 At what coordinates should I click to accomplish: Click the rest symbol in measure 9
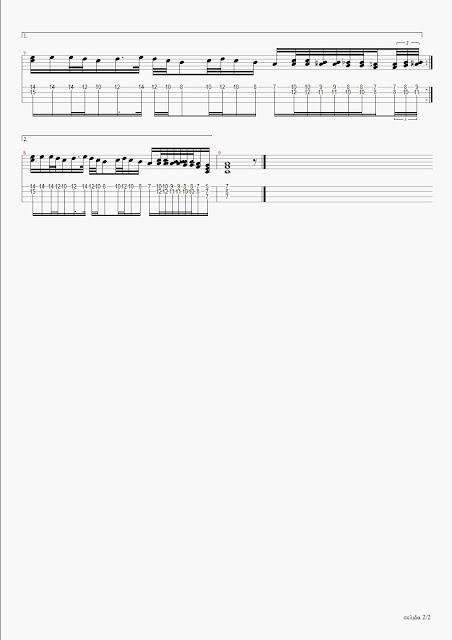[256, 162]
